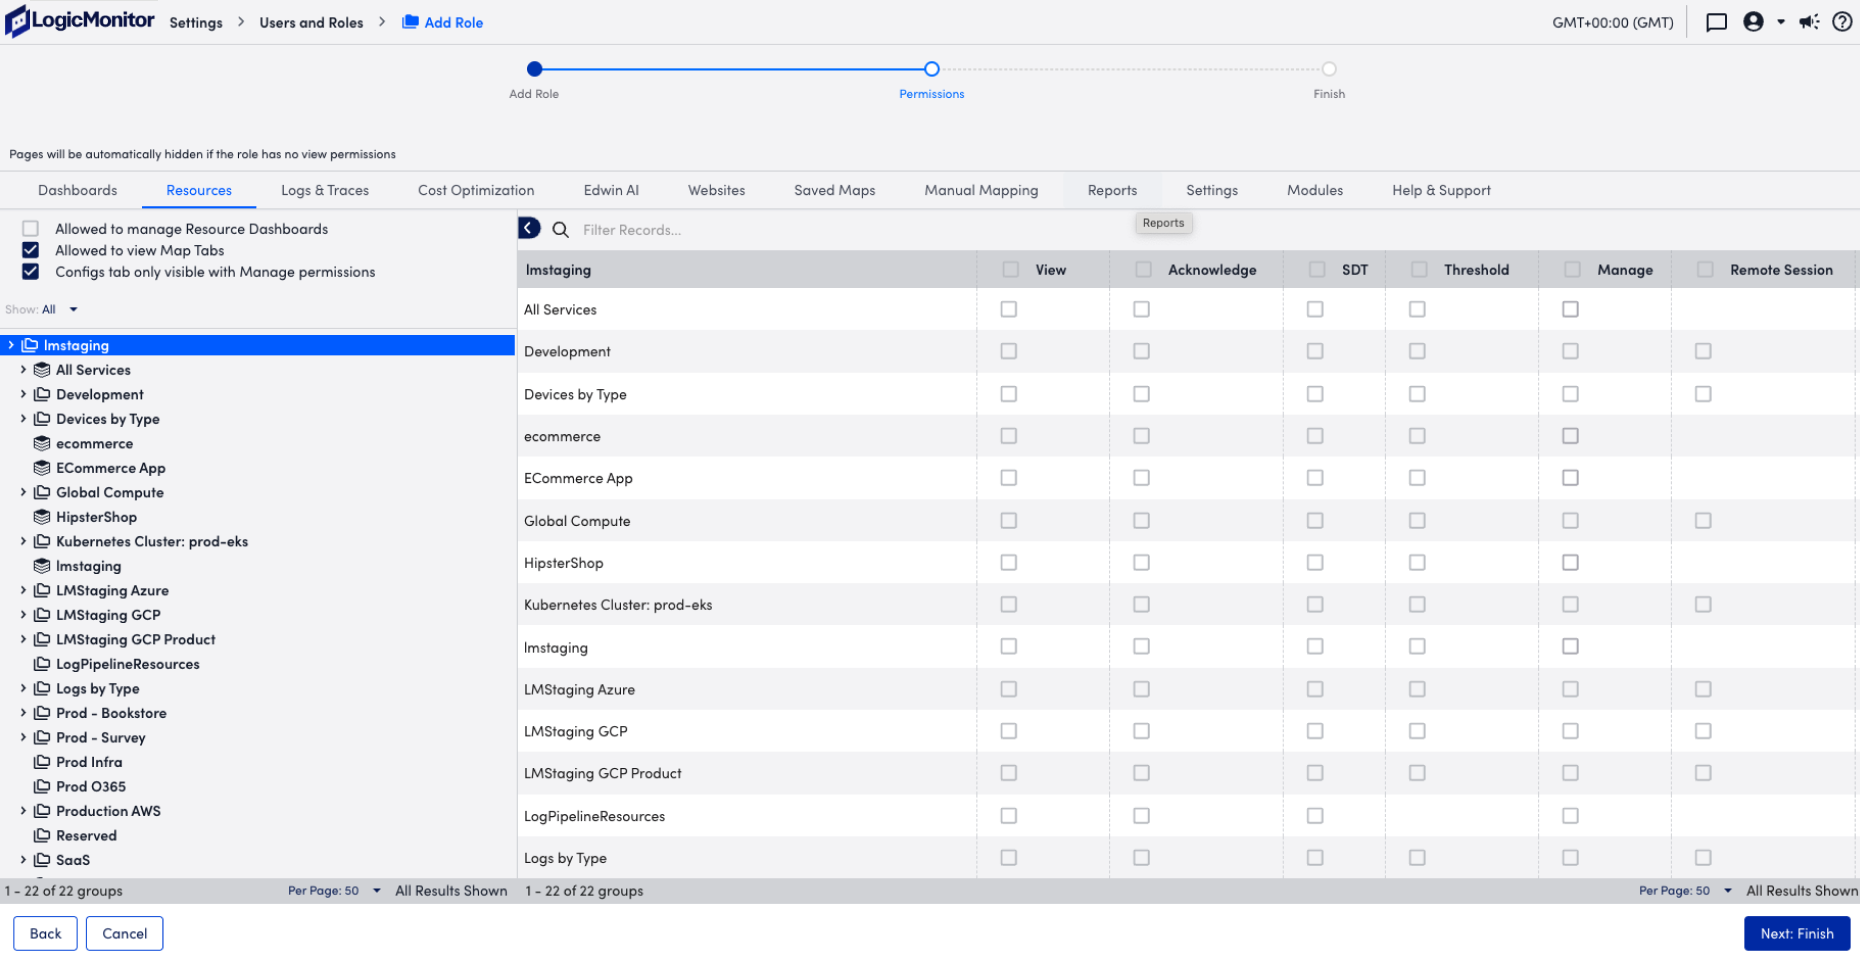Select the ecommerce service icon in the tree
Screen dimensions: 1860x962
click(41, 443)
